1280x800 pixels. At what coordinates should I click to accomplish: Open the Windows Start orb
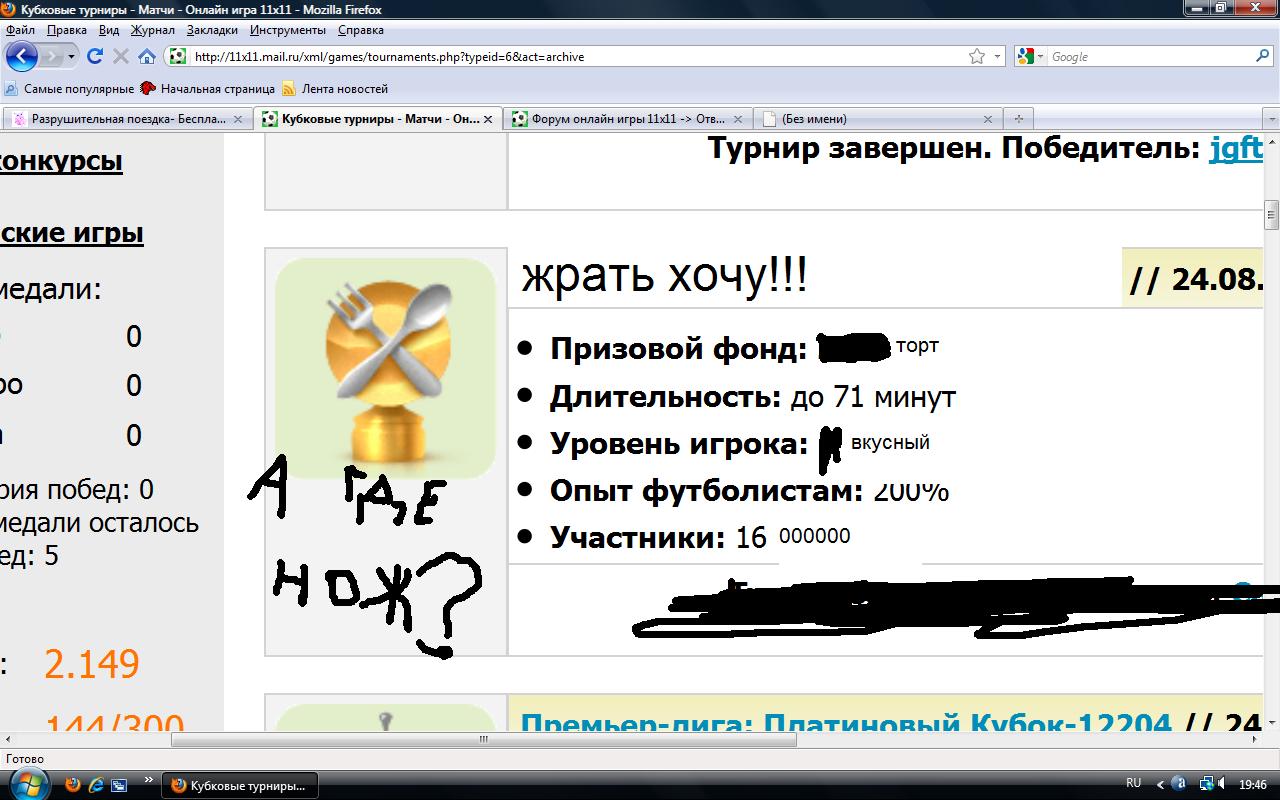click(26, 784)
